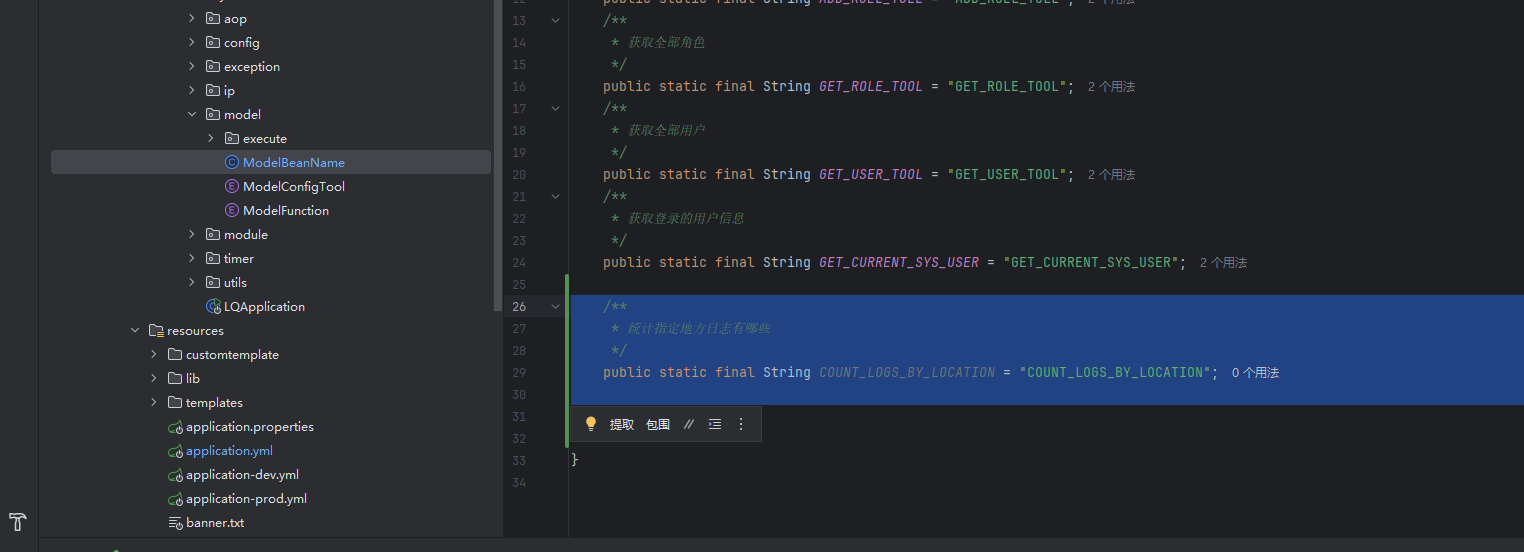This screenshot has height=552, width=1524.
Task: Click the yellow lightbulb quick-fix icon
Action: pyautogui.click(x=591, y=424)
